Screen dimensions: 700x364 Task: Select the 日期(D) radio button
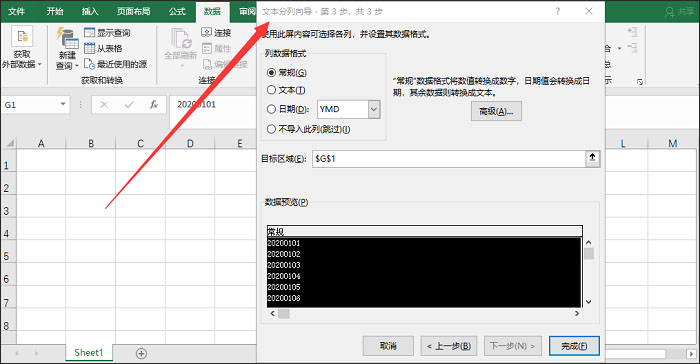coord(271,109)
